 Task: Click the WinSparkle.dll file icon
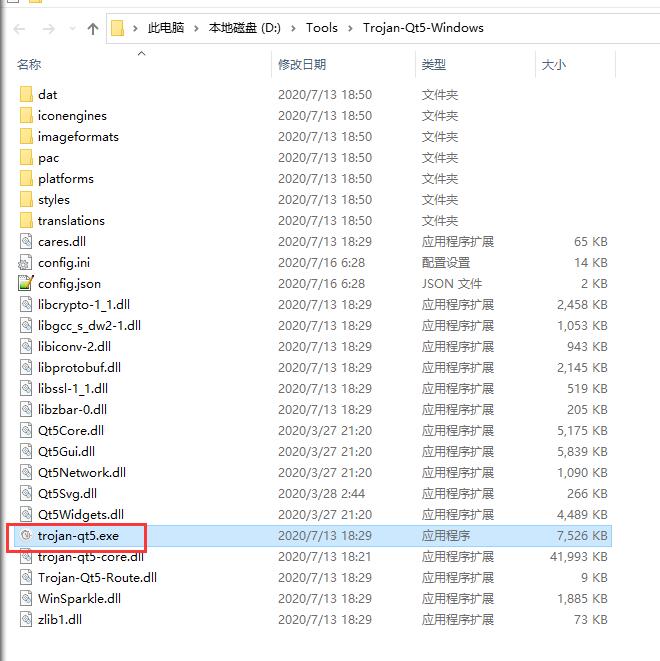(x=26, y=598)
